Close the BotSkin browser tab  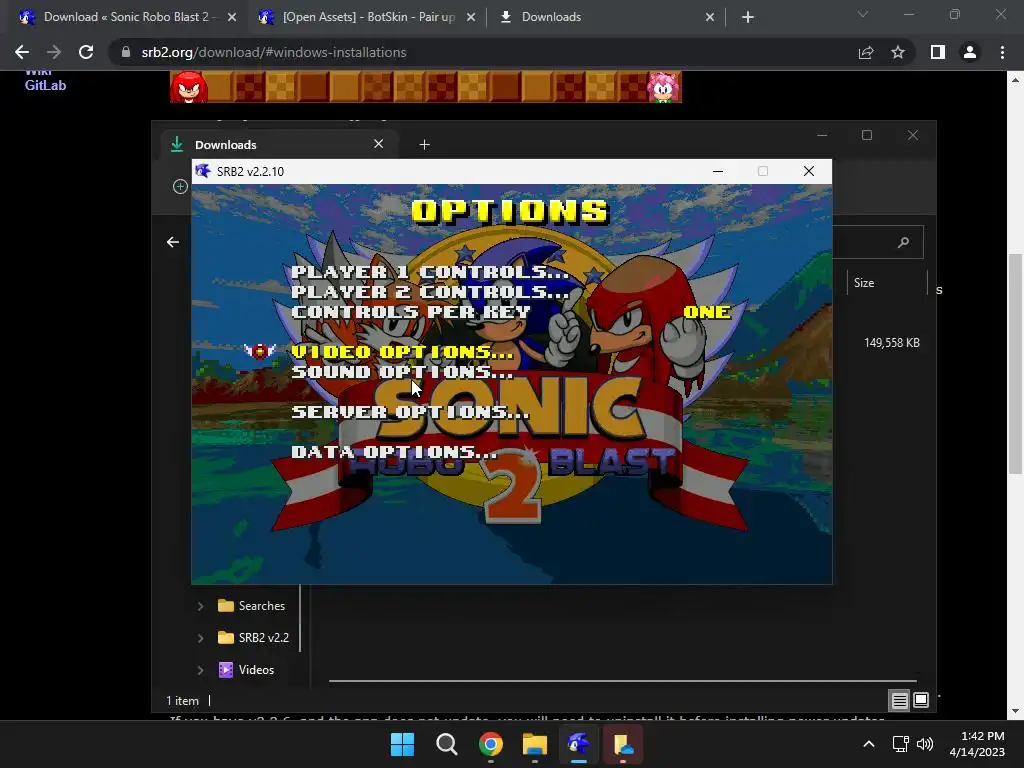tap(471, 17)
